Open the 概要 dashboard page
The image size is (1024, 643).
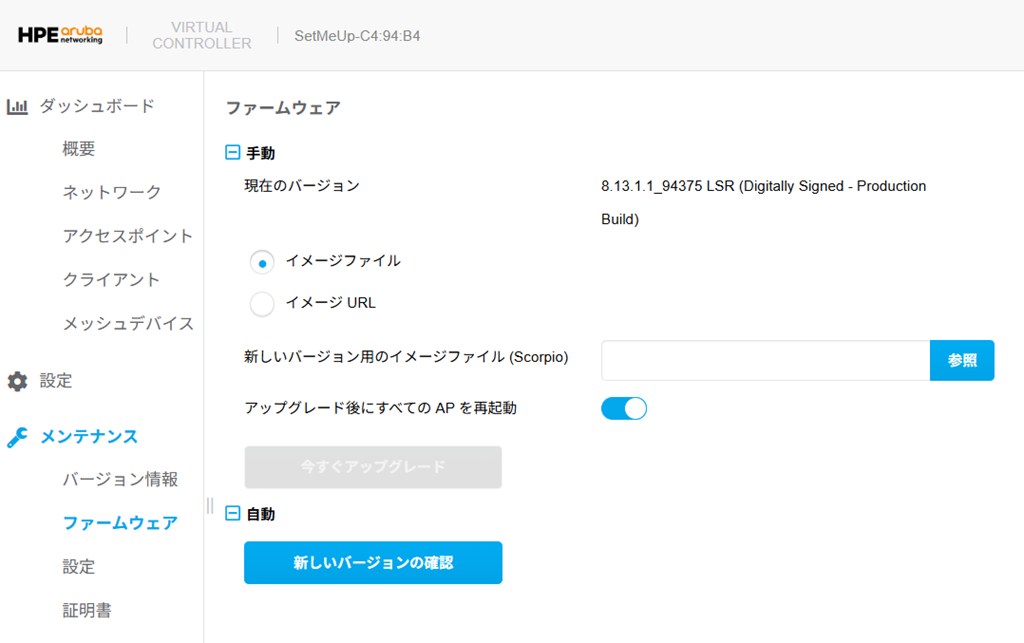click(x=79, y=149)
